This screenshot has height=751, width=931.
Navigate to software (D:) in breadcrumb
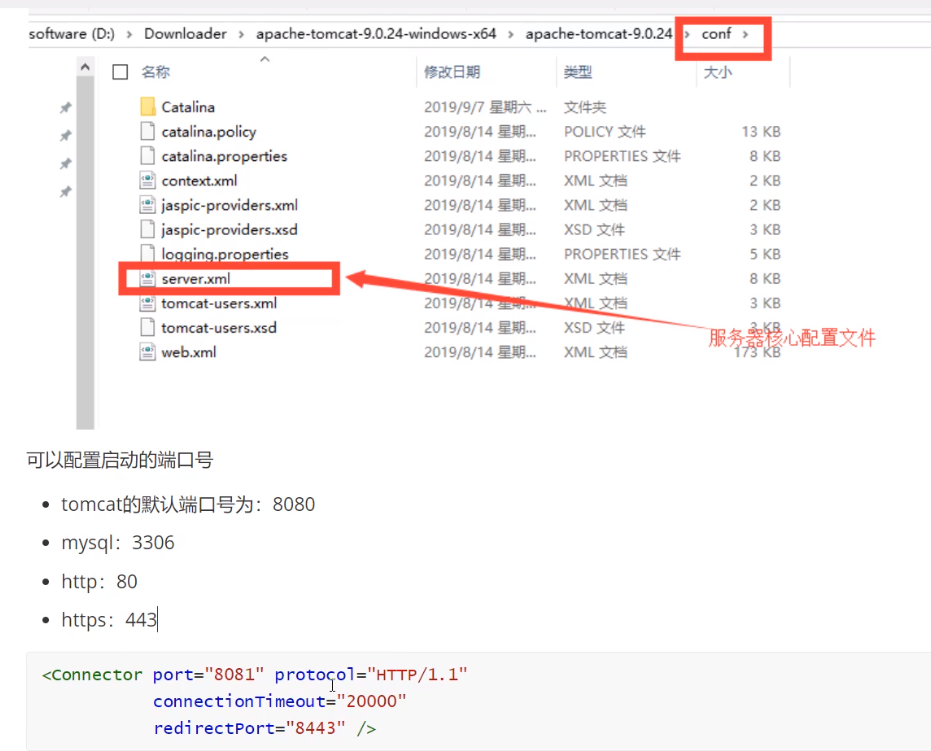[x=72, y=34]
